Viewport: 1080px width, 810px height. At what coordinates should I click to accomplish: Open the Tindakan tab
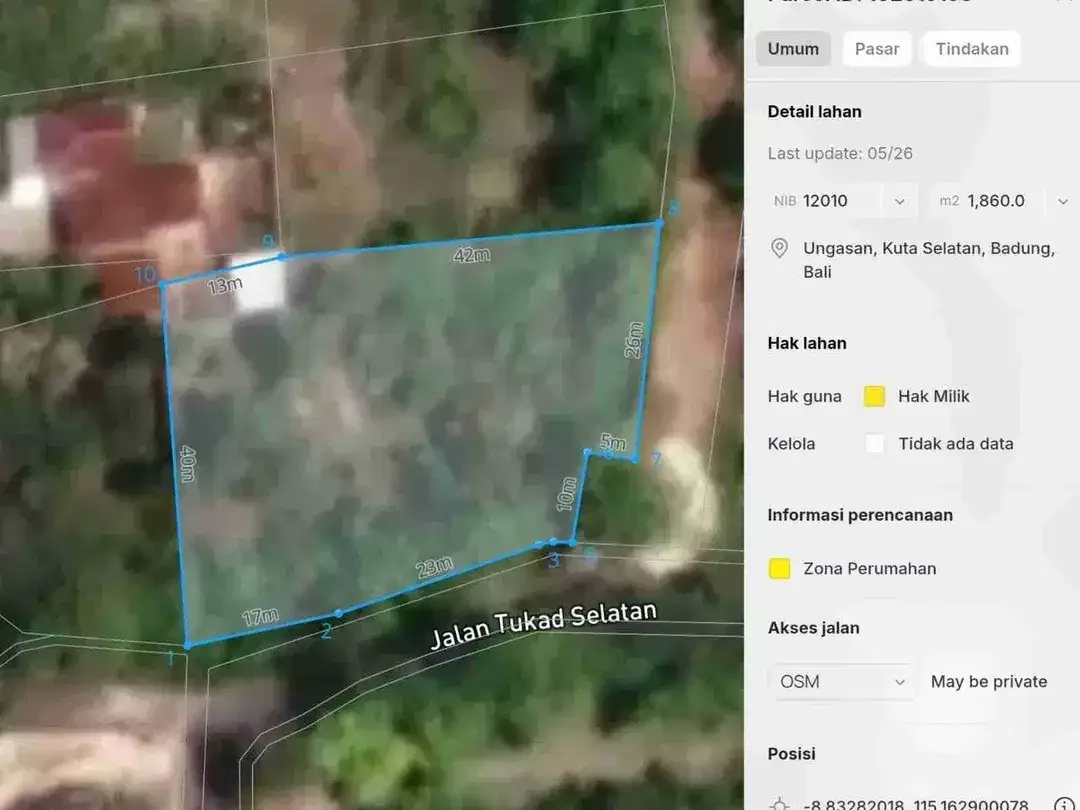pyautogui.click(x=972, y=49)
